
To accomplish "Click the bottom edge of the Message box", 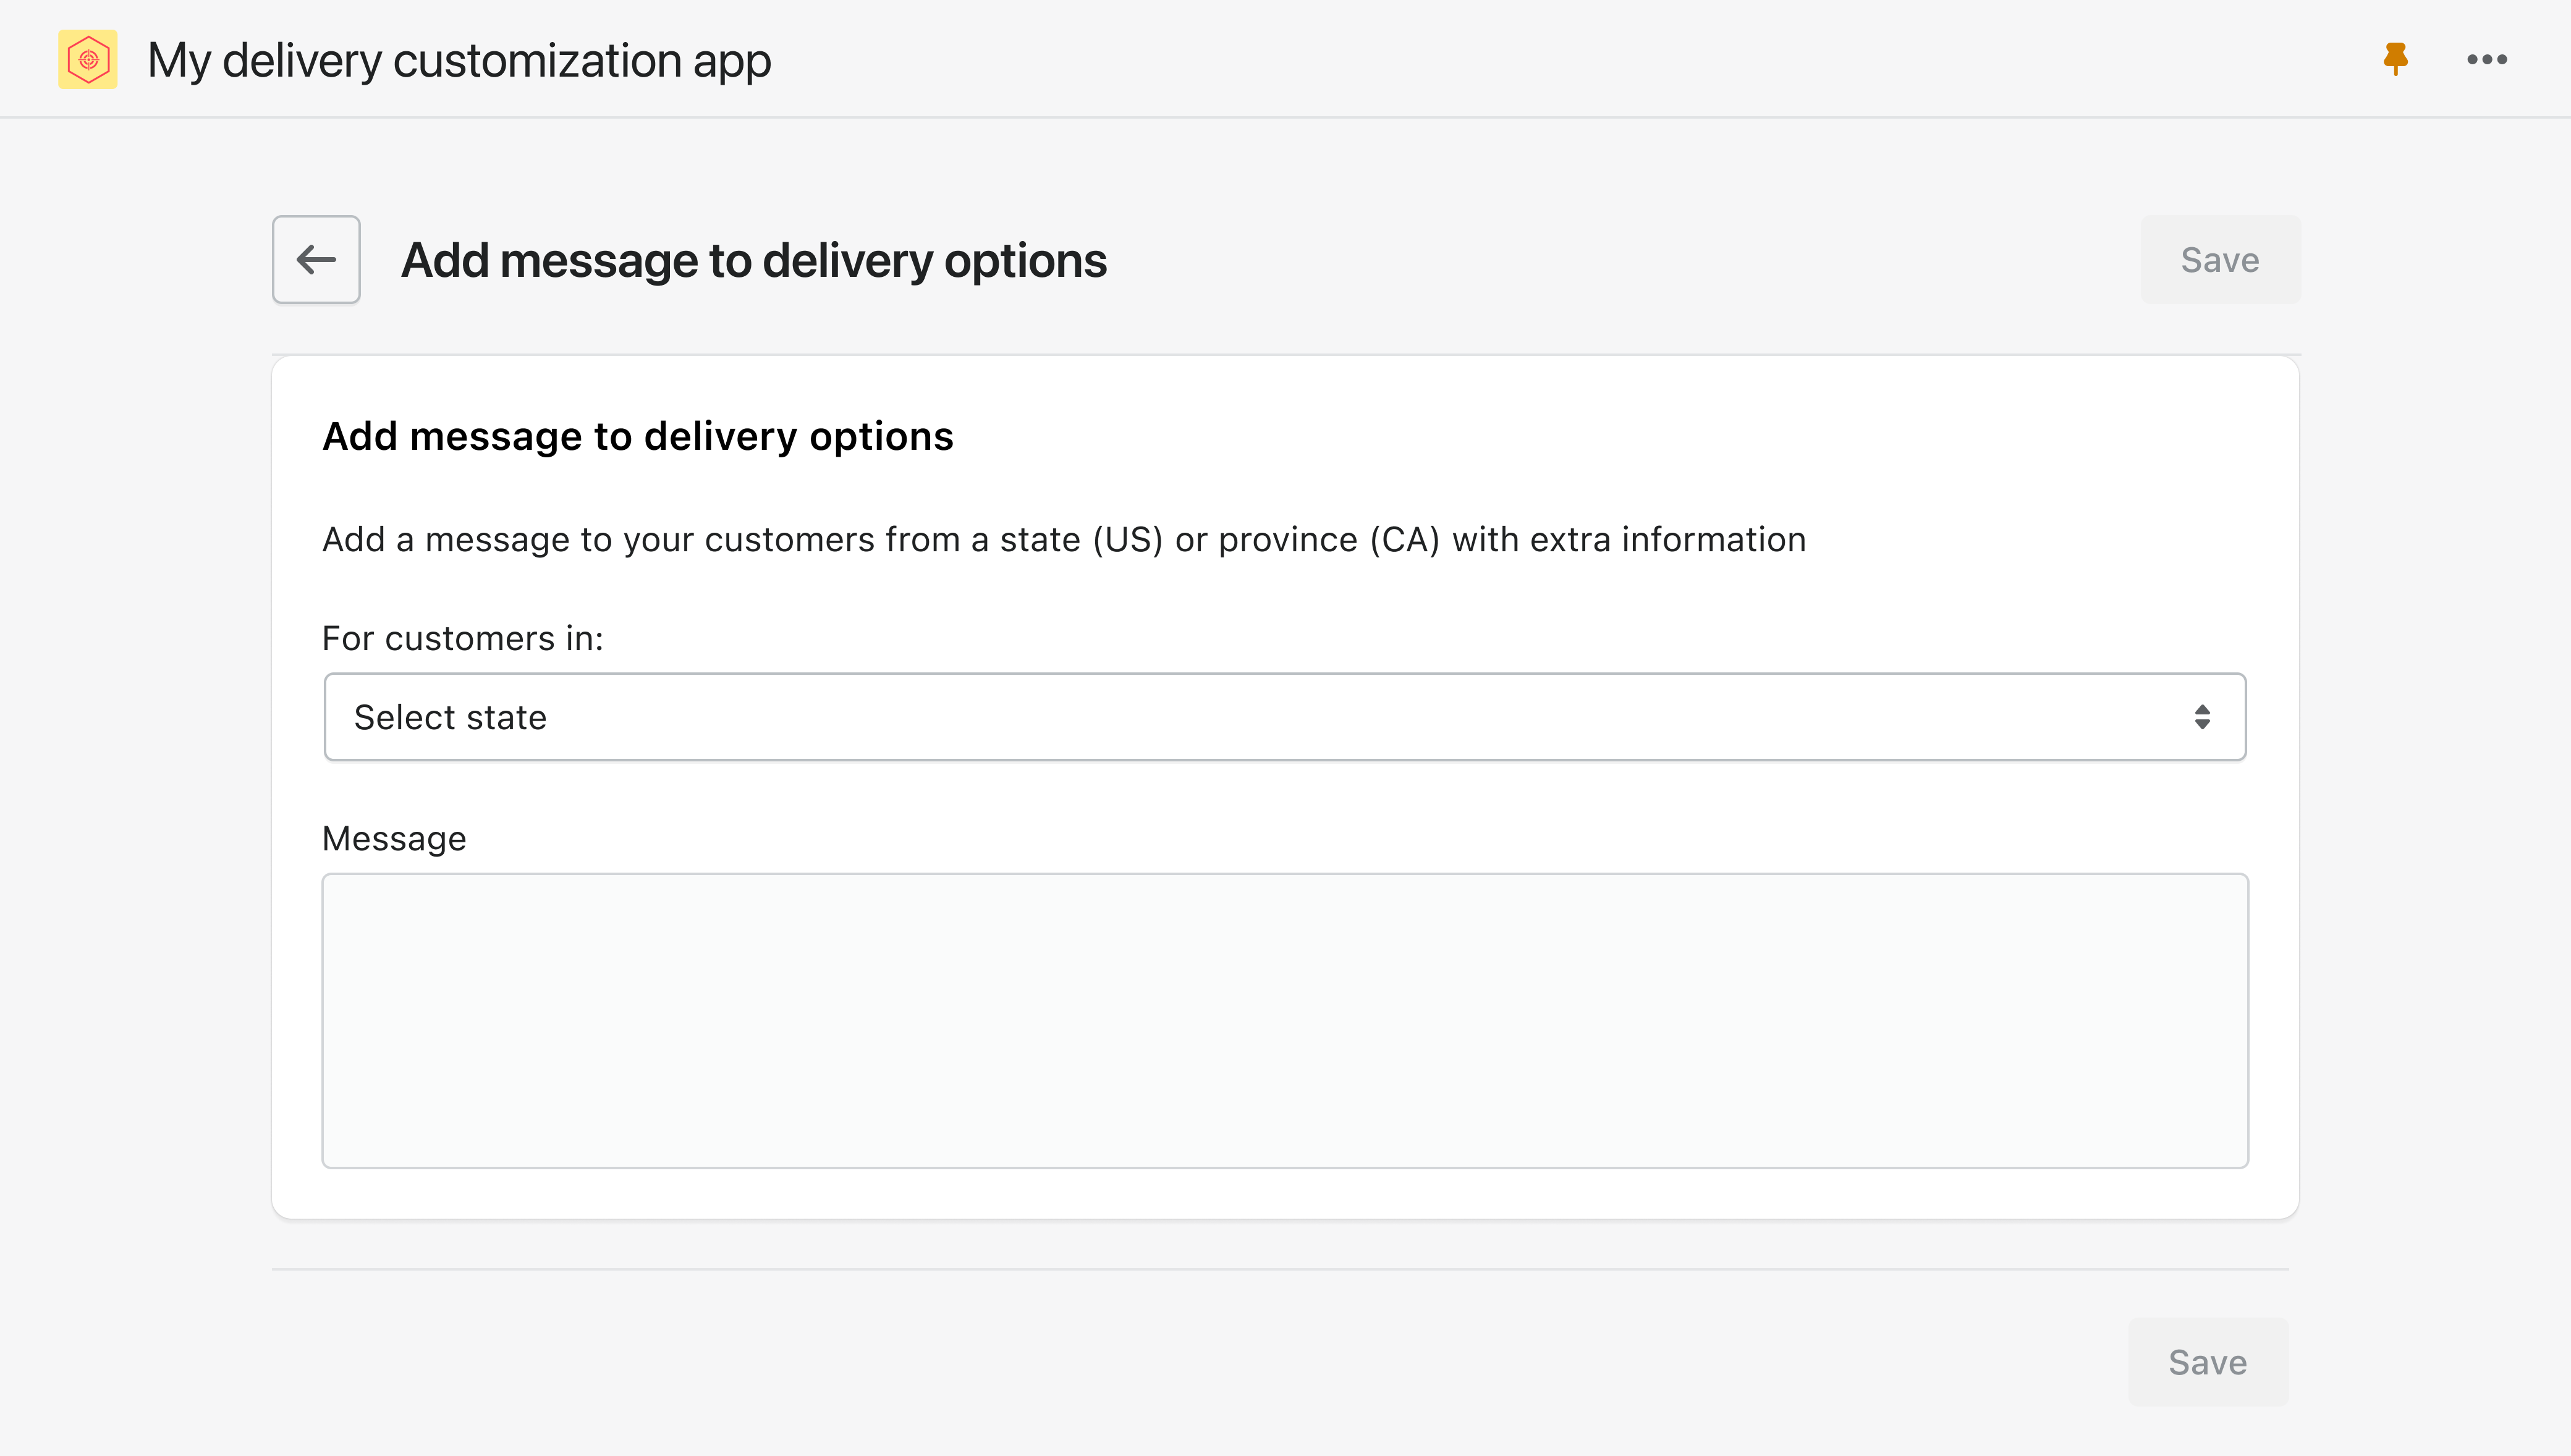I will (x=1285, y=1167).
